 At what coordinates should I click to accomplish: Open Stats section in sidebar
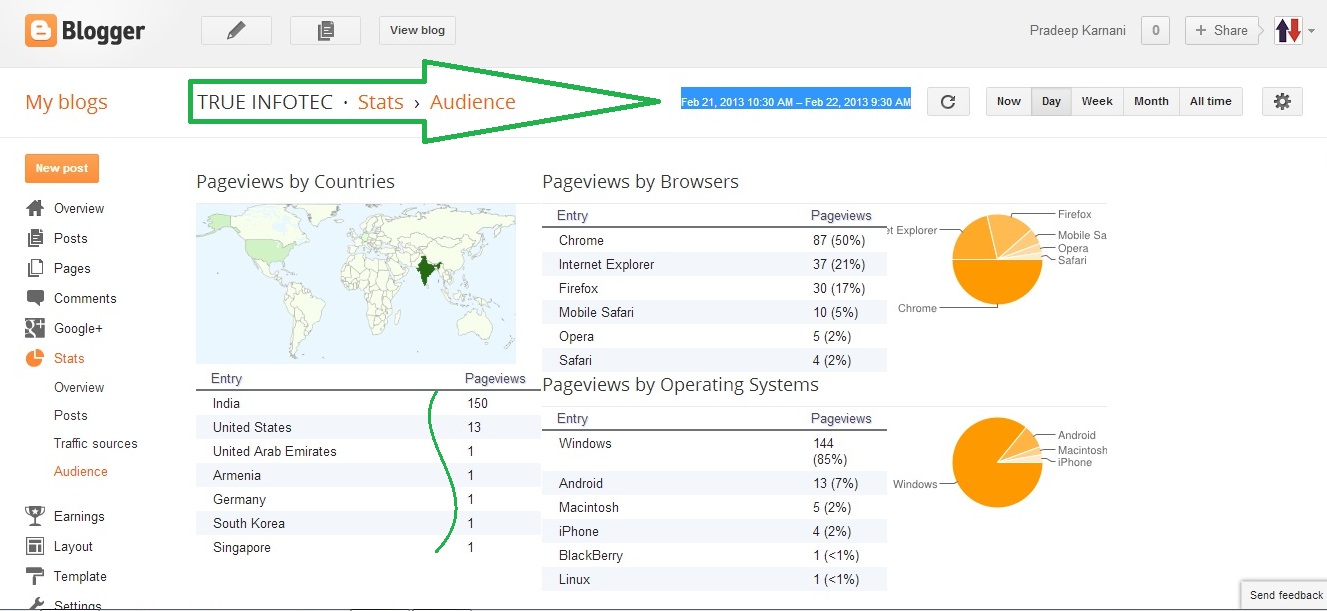click(x=69, y=358)
